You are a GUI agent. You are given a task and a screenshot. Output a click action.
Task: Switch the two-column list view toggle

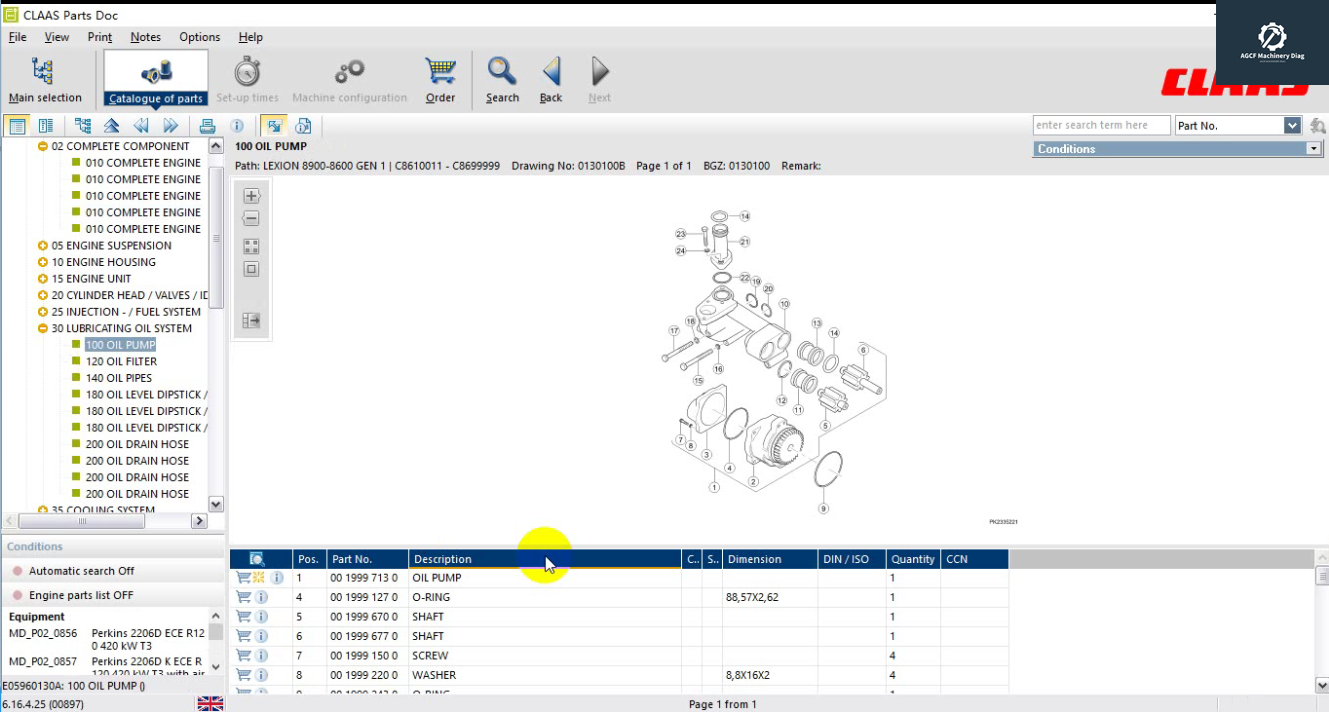(45, 125)
